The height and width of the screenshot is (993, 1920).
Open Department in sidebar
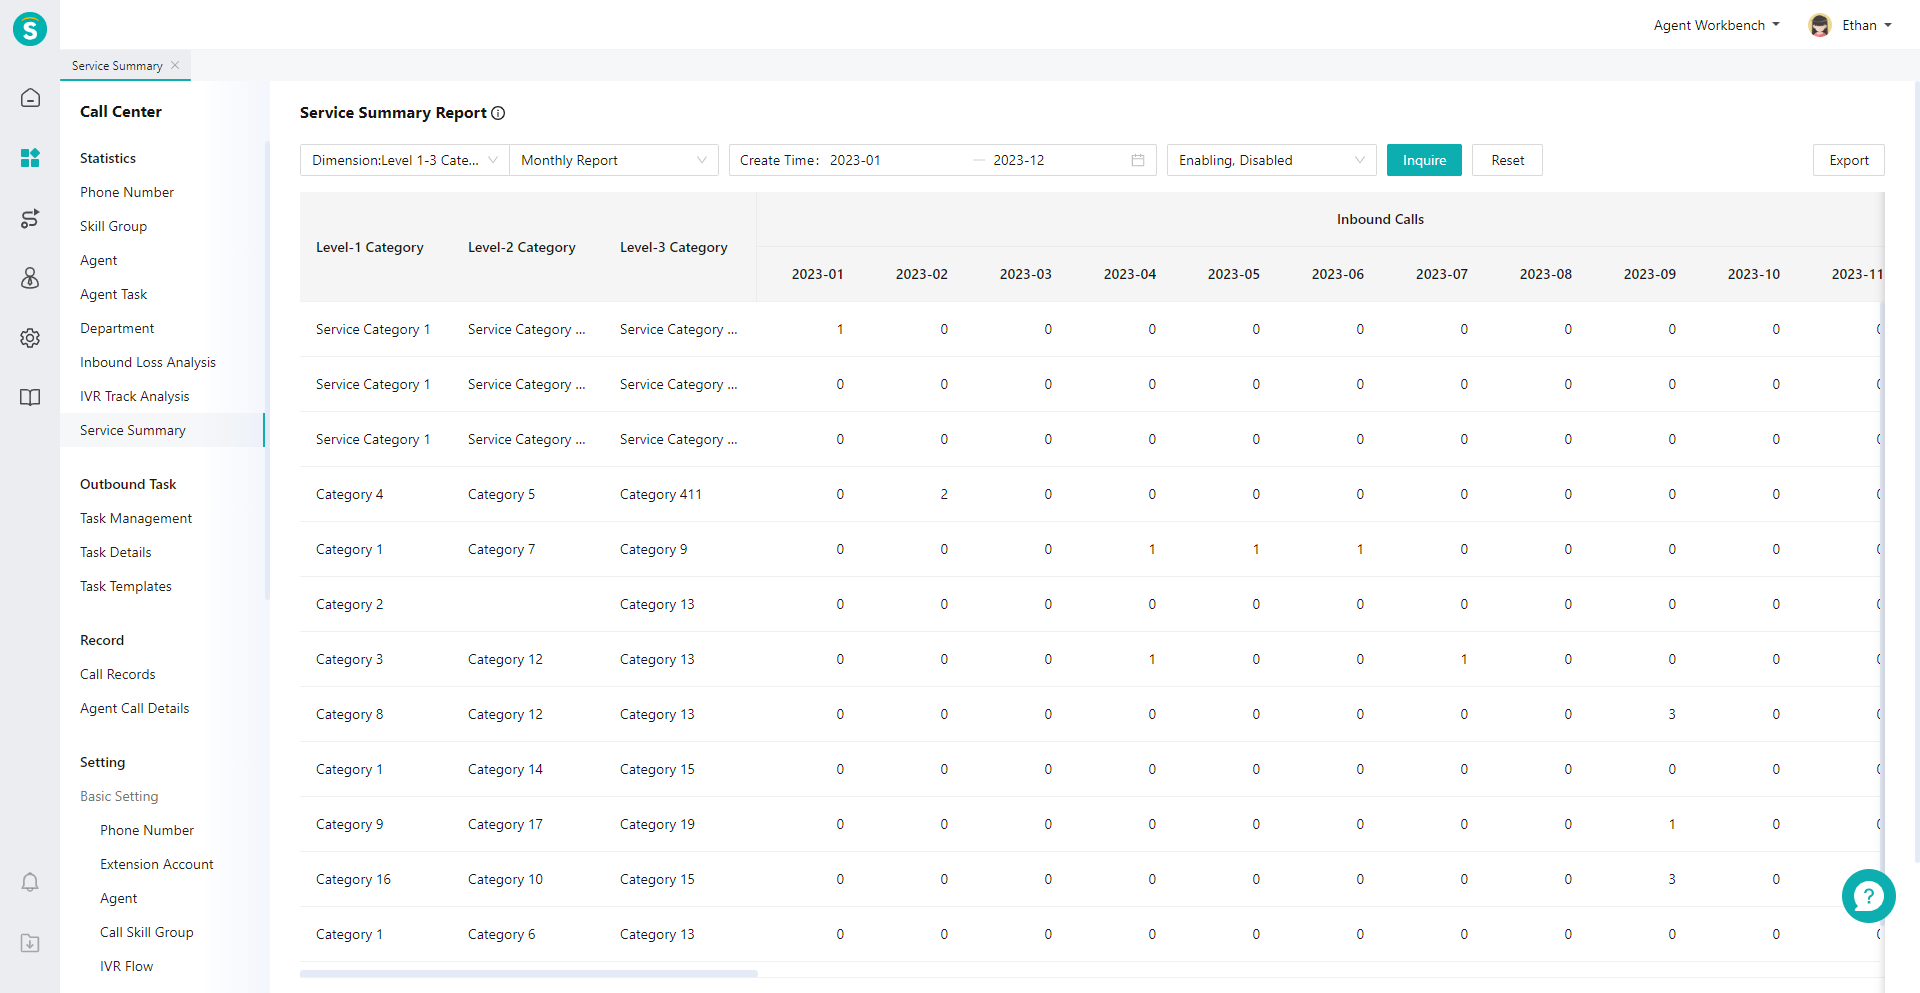pyautogui.click(x=117, y=328)
